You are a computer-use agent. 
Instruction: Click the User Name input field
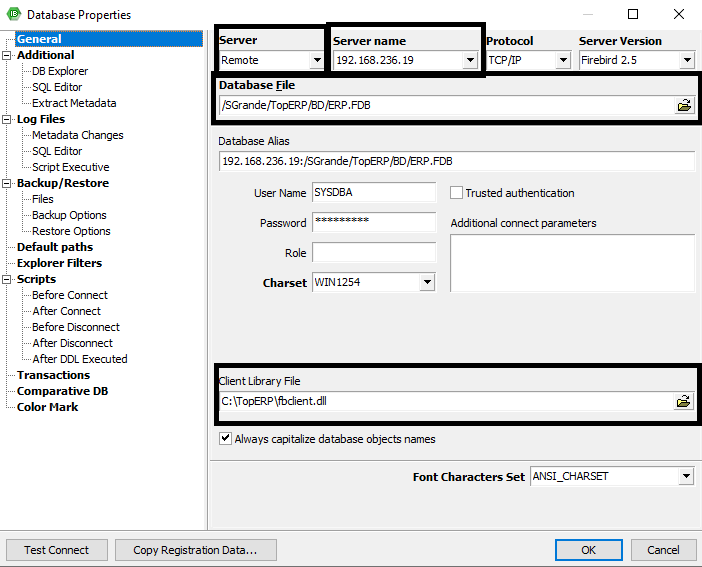point(374,193)
